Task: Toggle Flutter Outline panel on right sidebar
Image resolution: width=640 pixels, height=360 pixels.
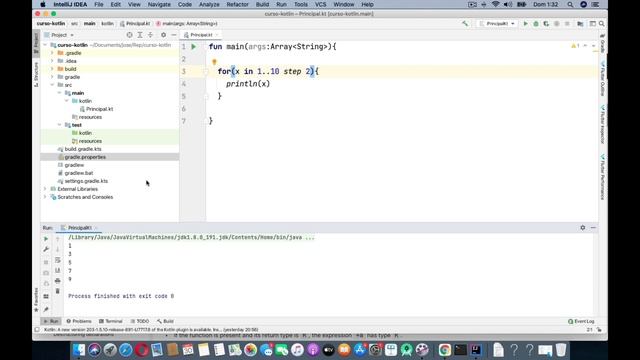Action: coord(602,79)
